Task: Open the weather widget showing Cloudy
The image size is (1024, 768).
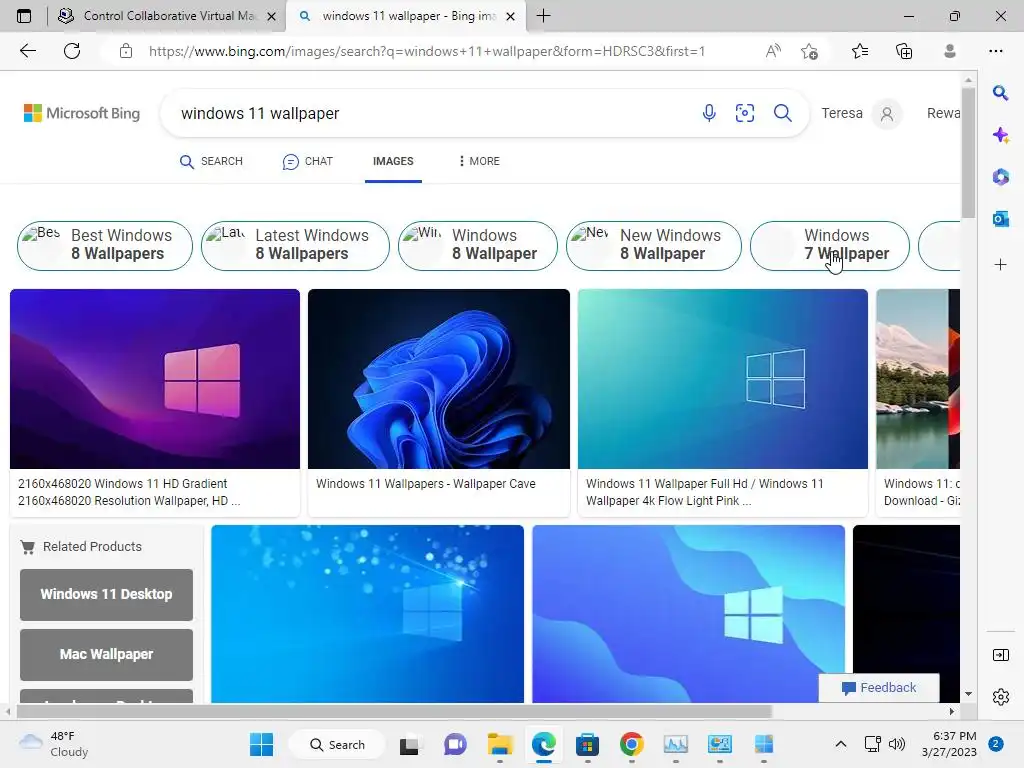Action: [54, 744]
